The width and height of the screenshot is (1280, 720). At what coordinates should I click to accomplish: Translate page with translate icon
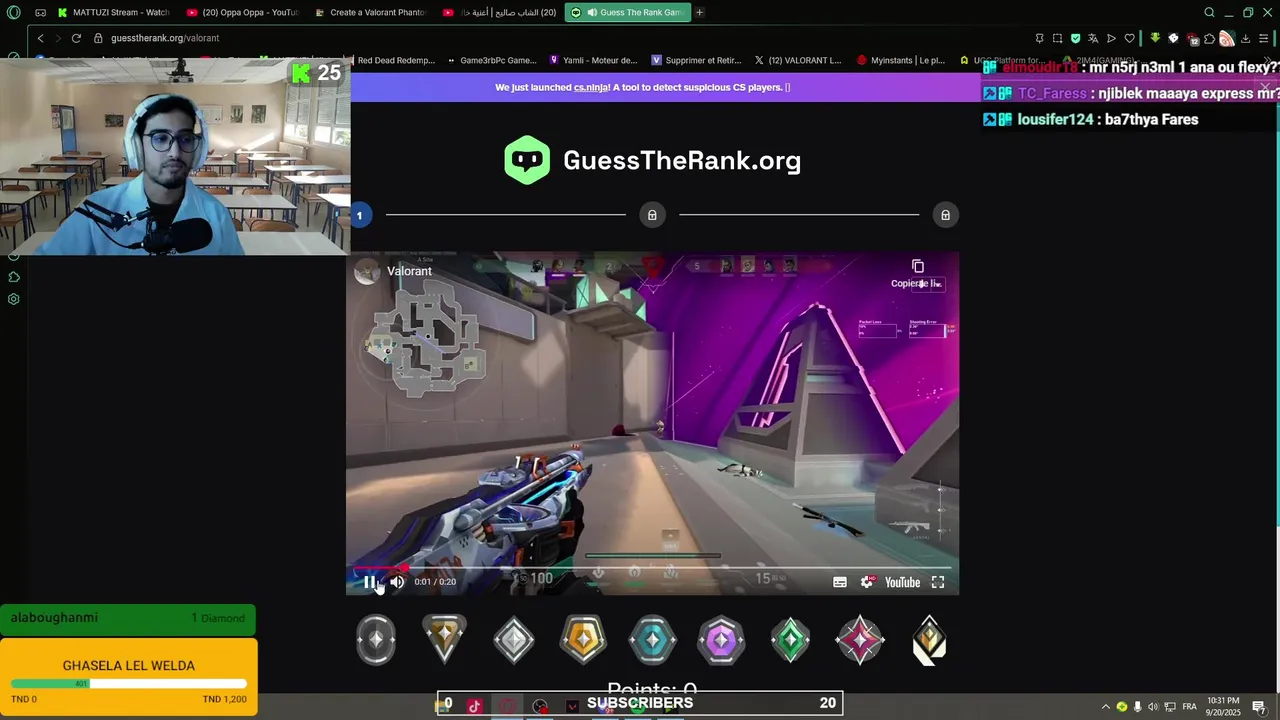point(1094,38)
